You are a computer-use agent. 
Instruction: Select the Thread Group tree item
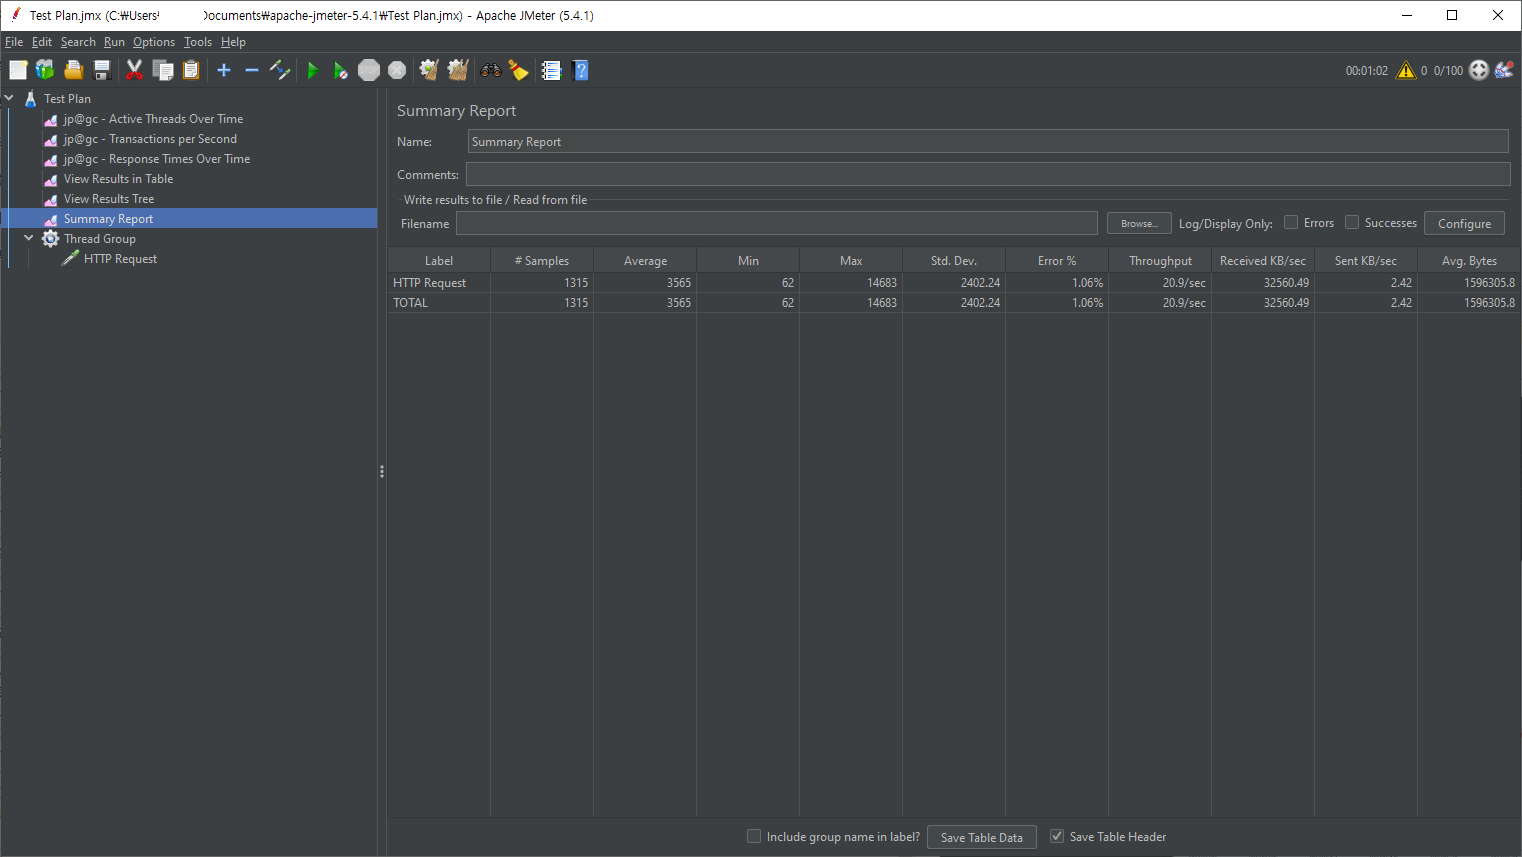(x=99, y=239)
